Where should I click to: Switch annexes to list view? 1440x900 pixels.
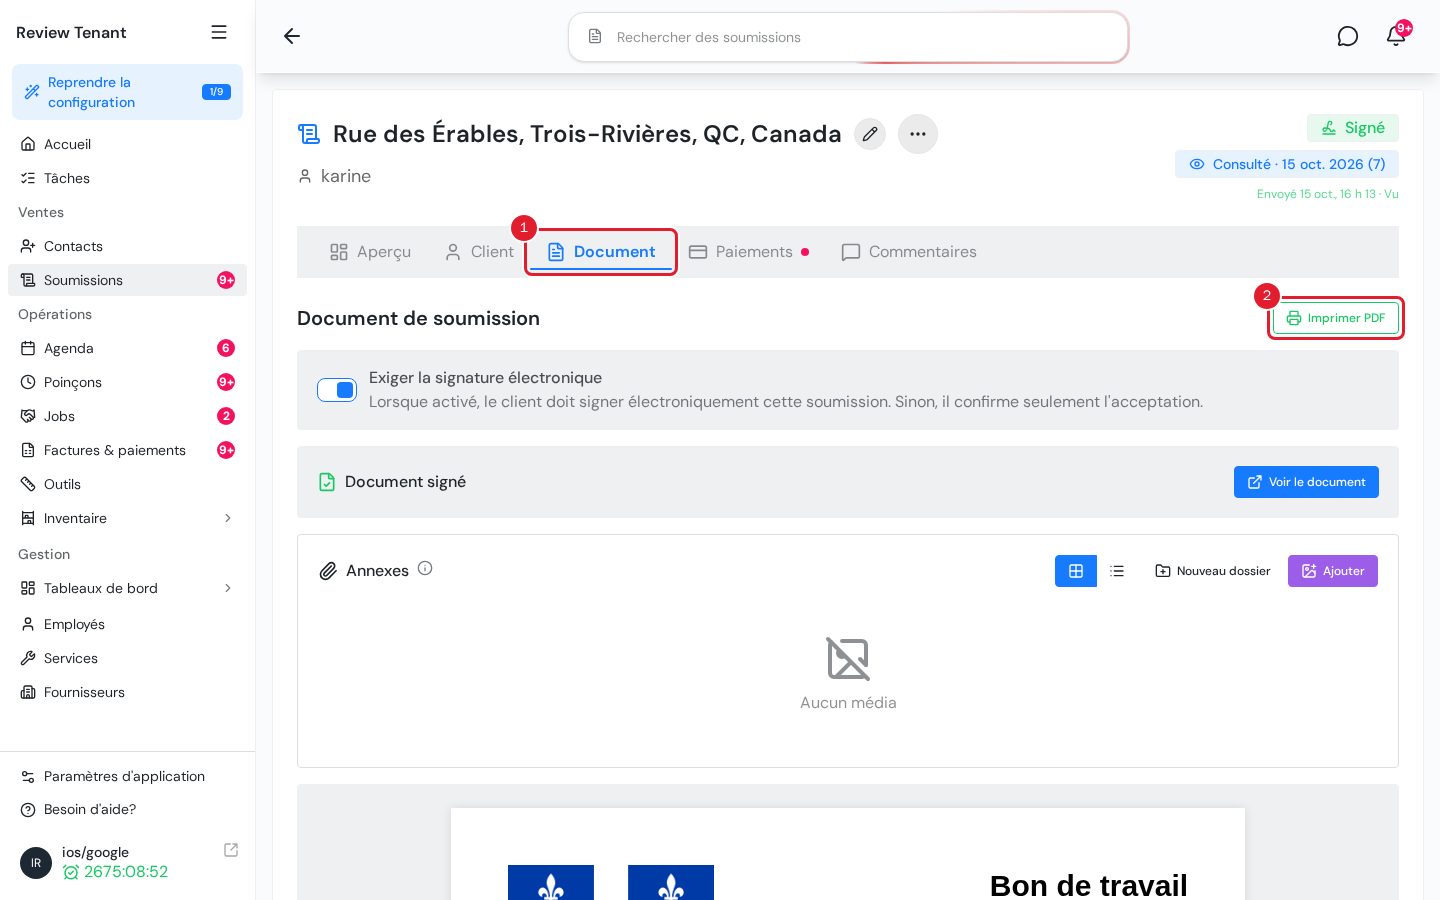[1117, 571]
